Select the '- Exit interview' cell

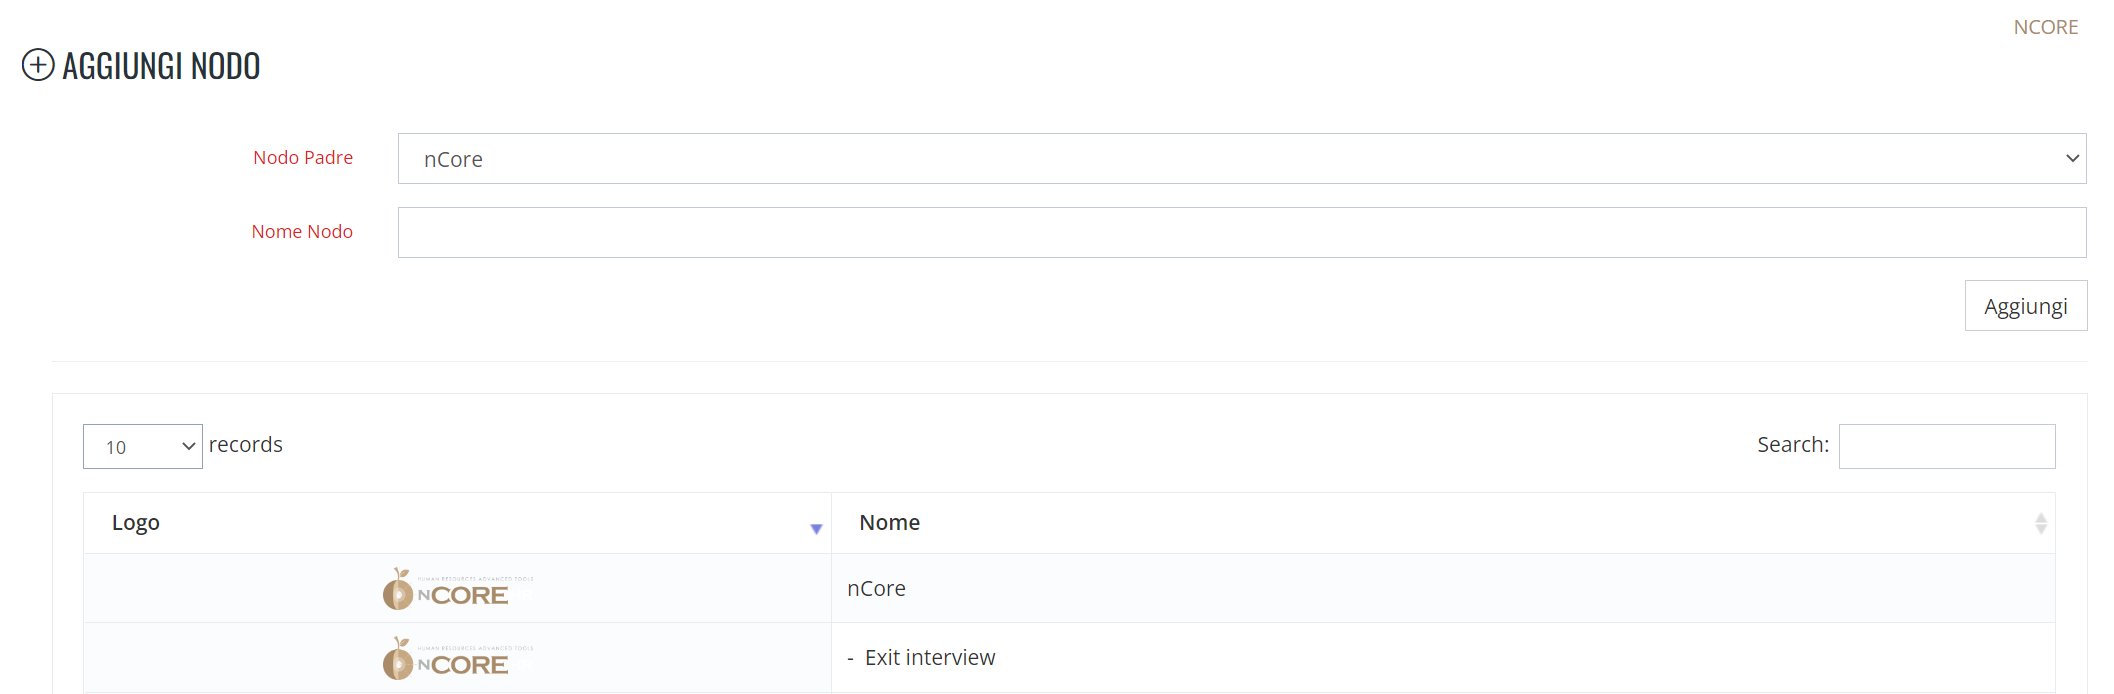pos(1443,657)
